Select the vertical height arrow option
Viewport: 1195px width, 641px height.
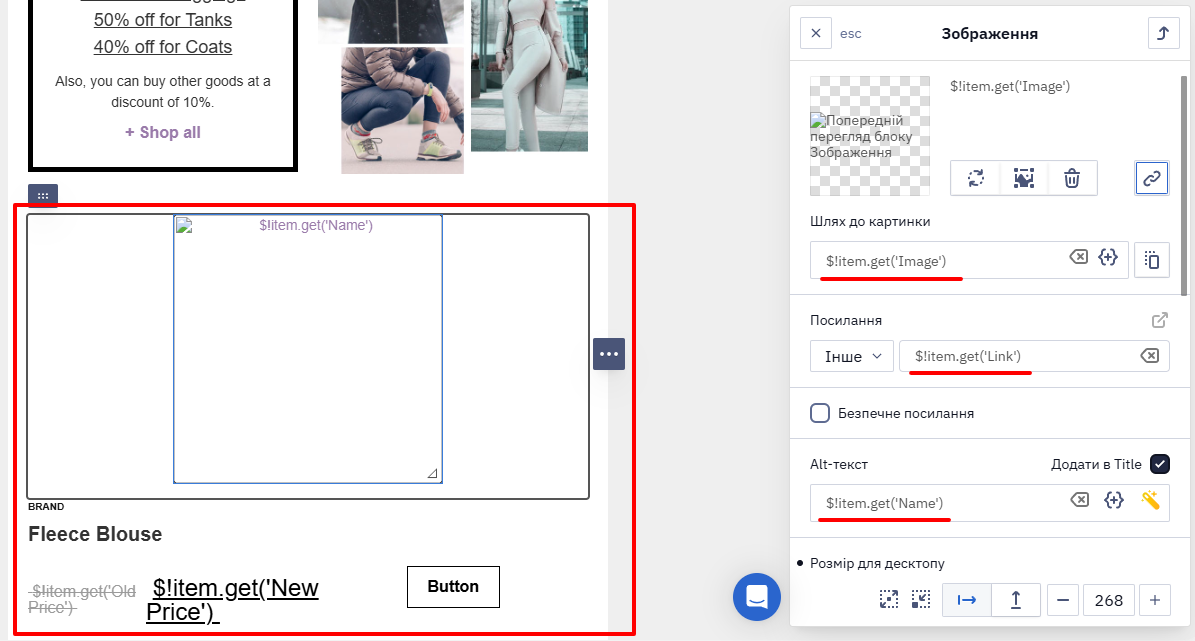click(1015, 600)
